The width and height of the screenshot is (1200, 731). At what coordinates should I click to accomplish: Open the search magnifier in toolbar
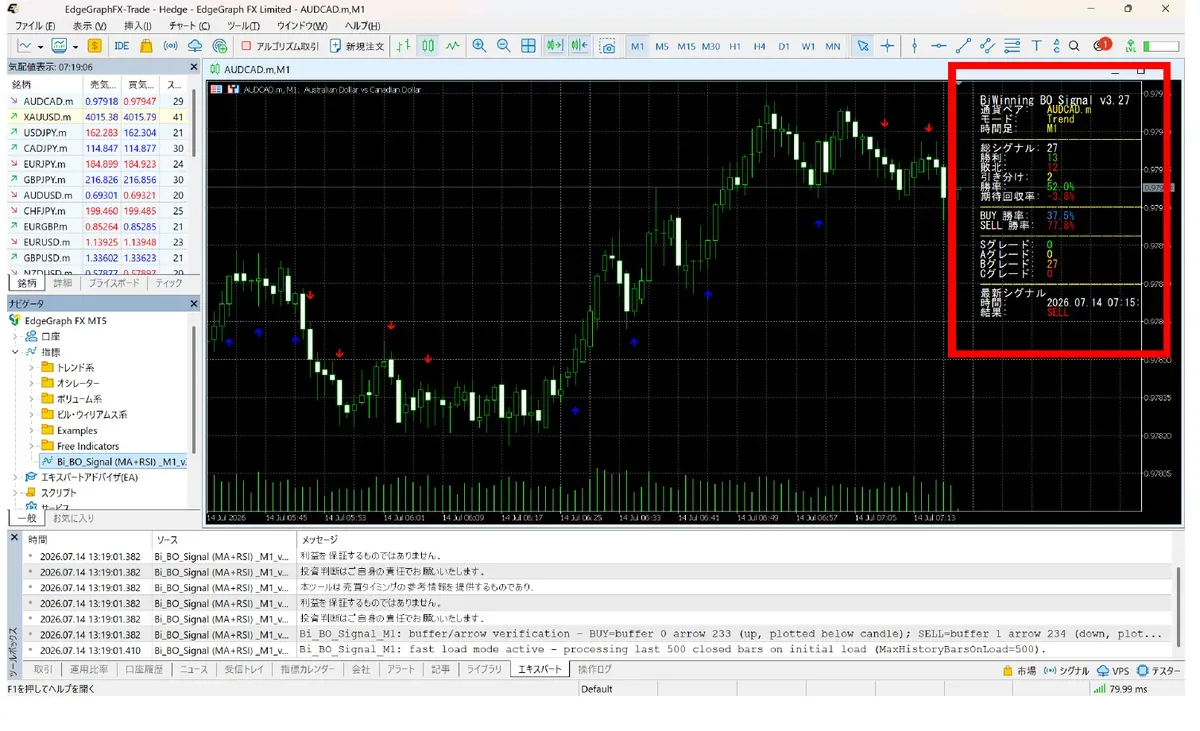(x=1074, y=46)
